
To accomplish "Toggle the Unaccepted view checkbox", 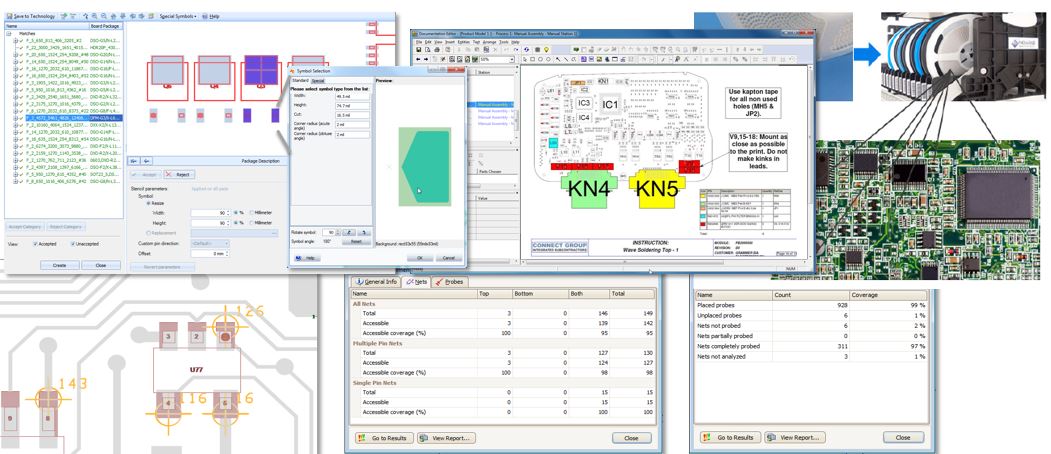I will point(71,243).
